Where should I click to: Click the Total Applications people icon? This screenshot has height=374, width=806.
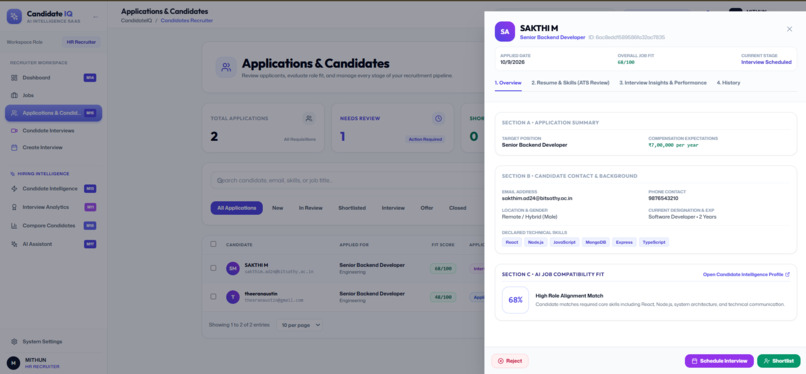(308, 119)
